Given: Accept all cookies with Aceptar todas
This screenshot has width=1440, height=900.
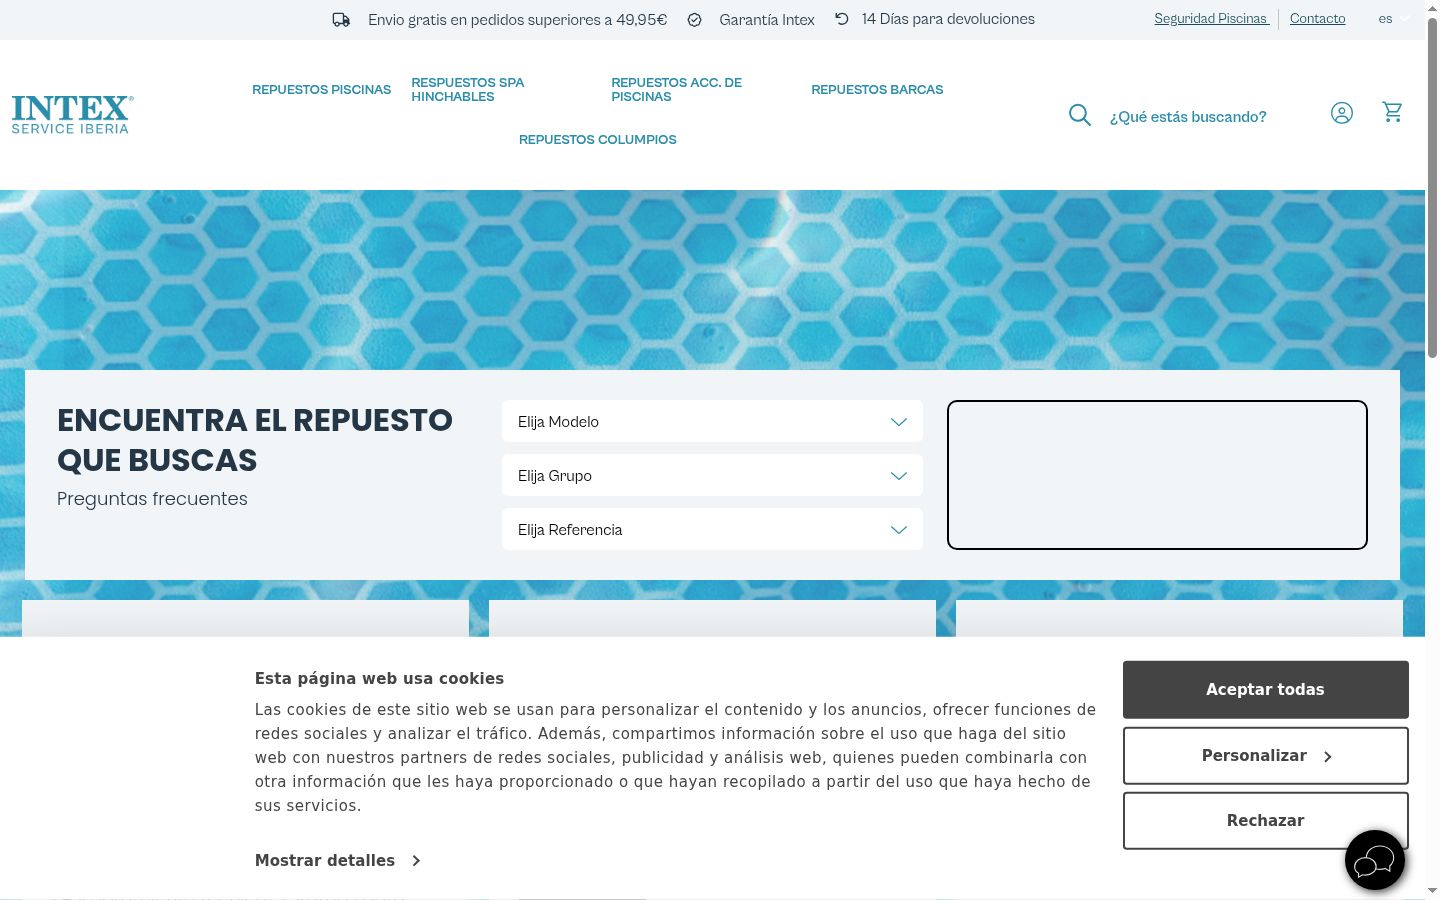Looking at the screenshot, I should click(x=1266, y=690).
